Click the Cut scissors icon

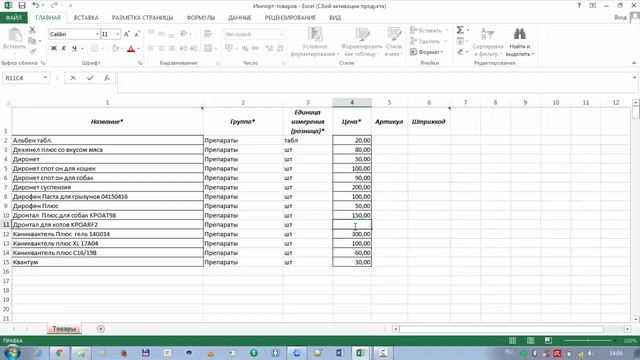pyautogui.click(x=32, y=30)
